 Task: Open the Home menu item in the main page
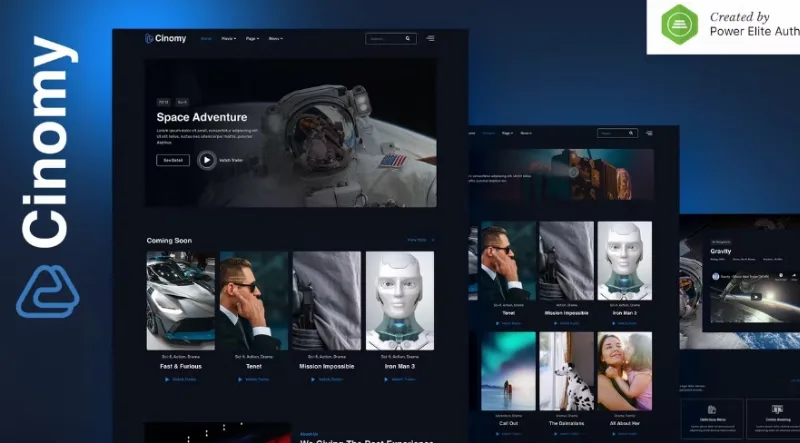tap(206, 38)
